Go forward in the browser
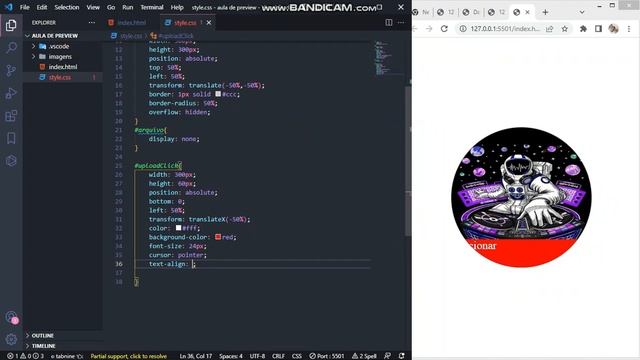This screenshot has height=360, width=640. pos(429,29)
